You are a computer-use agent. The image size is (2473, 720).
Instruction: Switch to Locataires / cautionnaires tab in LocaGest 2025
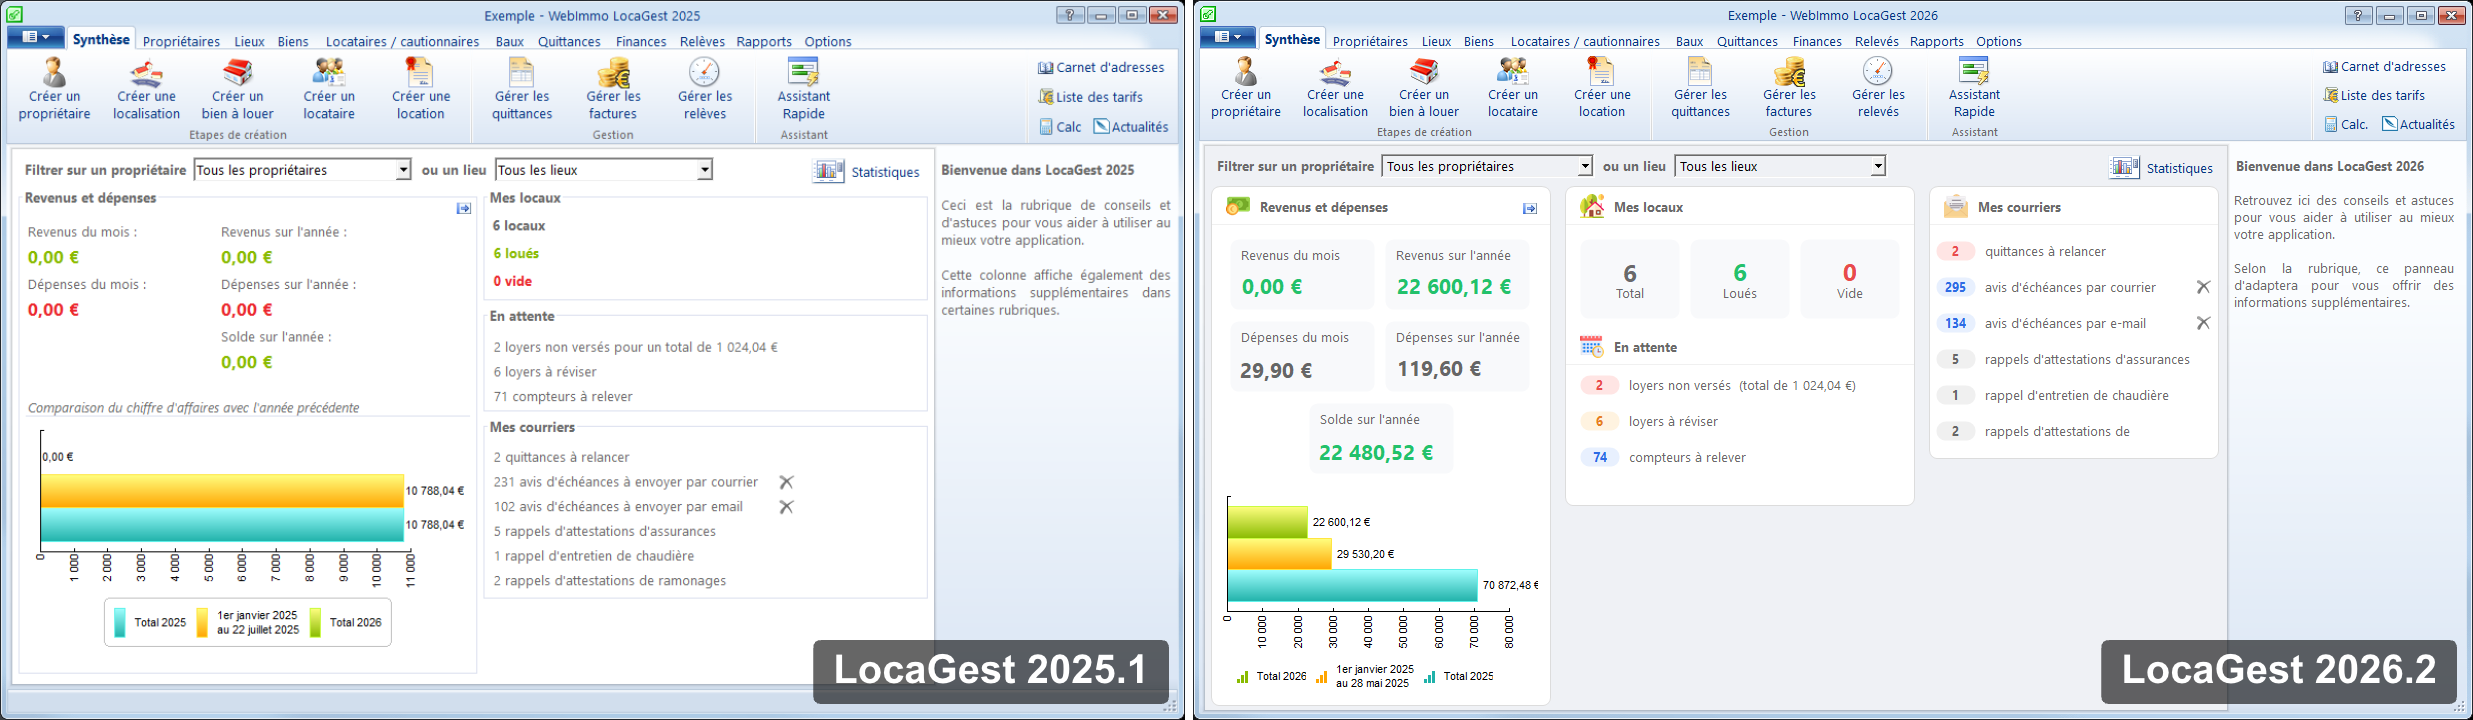tap(402, 41)
